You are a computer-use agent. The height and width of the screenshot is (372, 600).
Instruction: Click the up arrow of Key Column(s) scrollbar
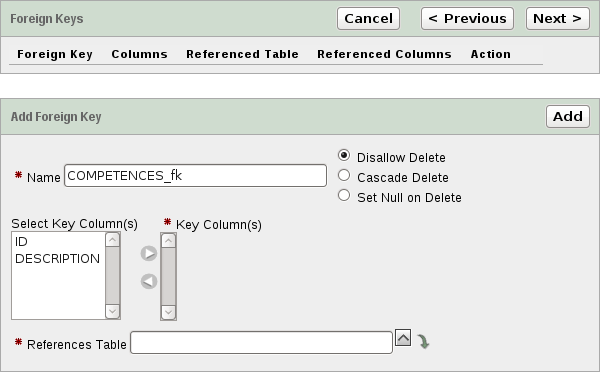pyautogui.click(x=168, y=241)
